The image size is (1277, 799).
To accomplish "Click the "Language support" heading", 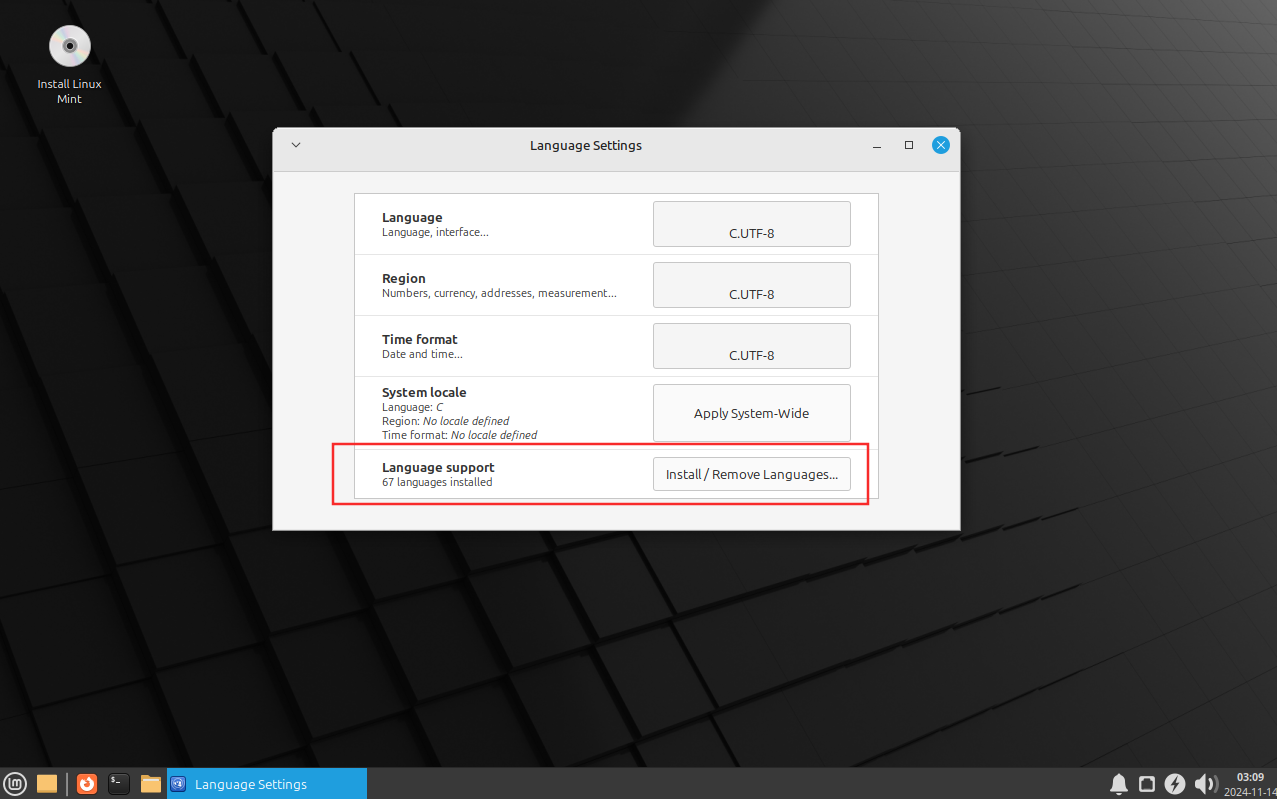I will [438, 467].
